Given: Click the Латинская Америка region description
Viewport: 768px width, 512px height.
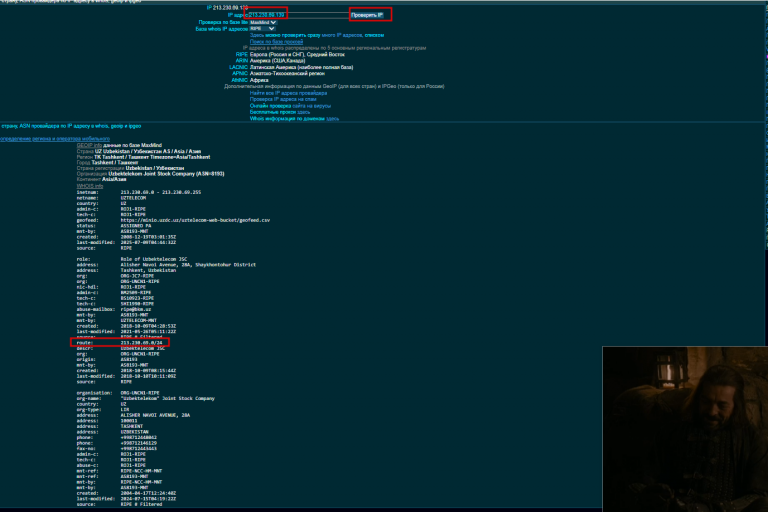Looking at the screenshot, I should (x=301, y=67).
